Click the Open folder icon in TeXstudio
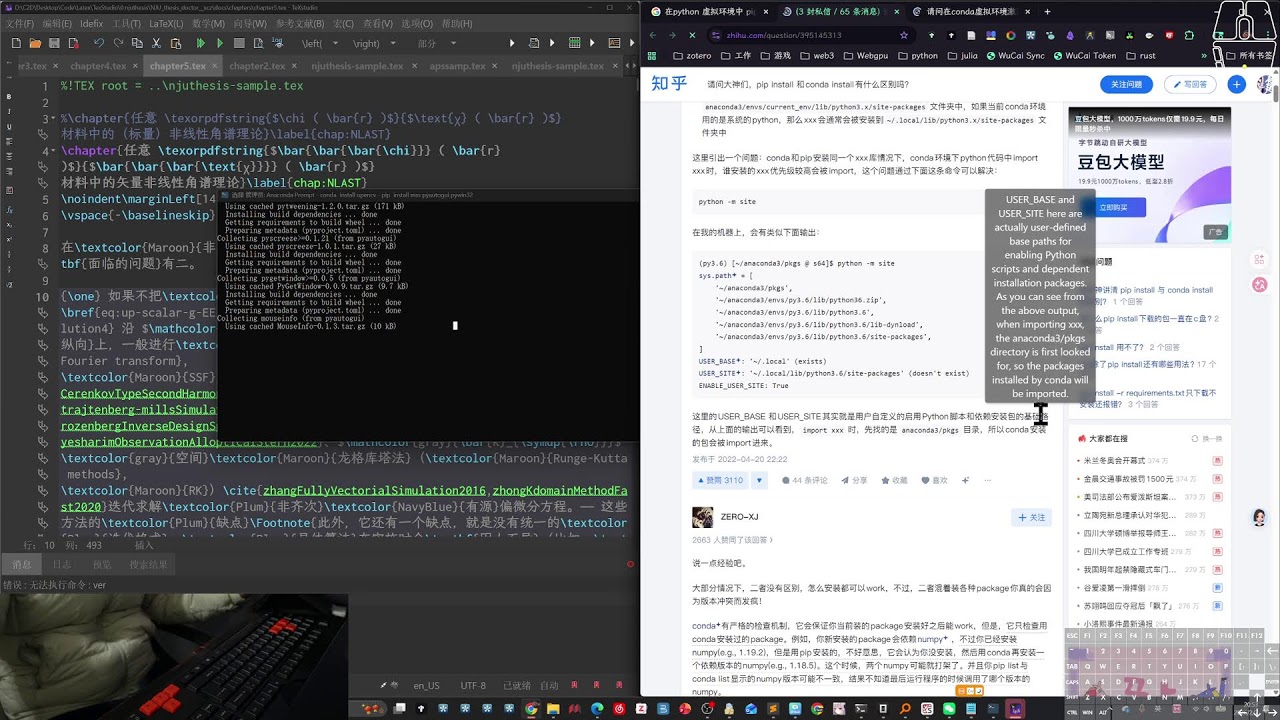This screenshot has height=720, width=1280. point(36,43)
